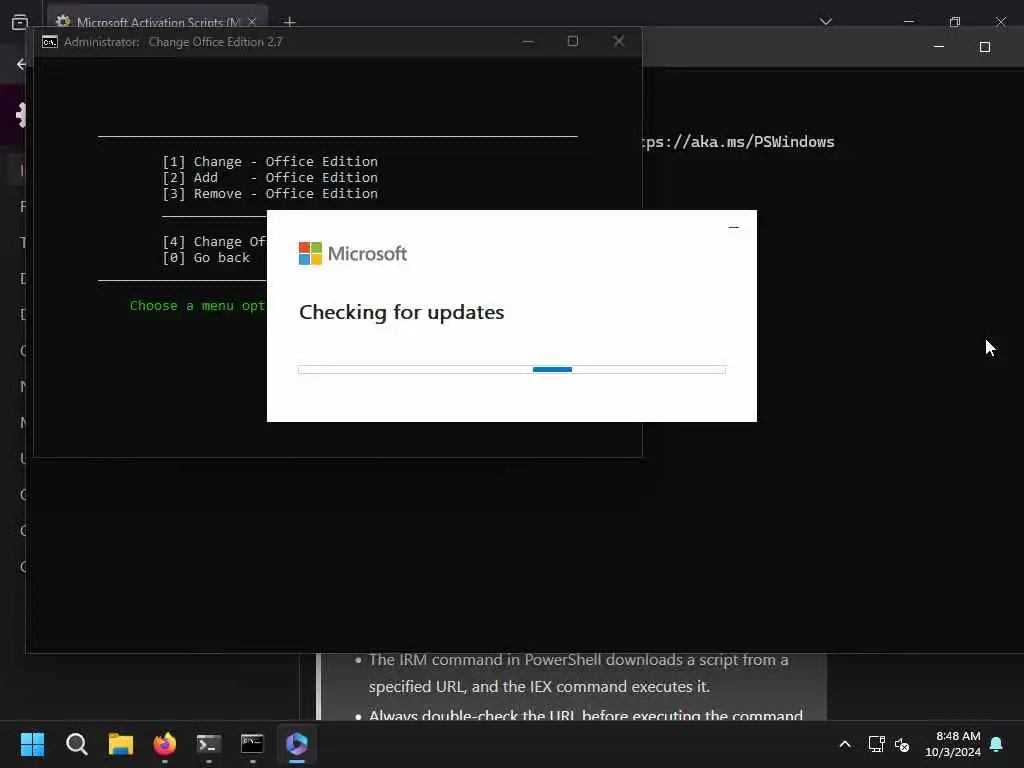Image resolution: width=1024 pixels, height=768 pixels.
Task: Show hidden system tray icons
Action: point(844,744)
